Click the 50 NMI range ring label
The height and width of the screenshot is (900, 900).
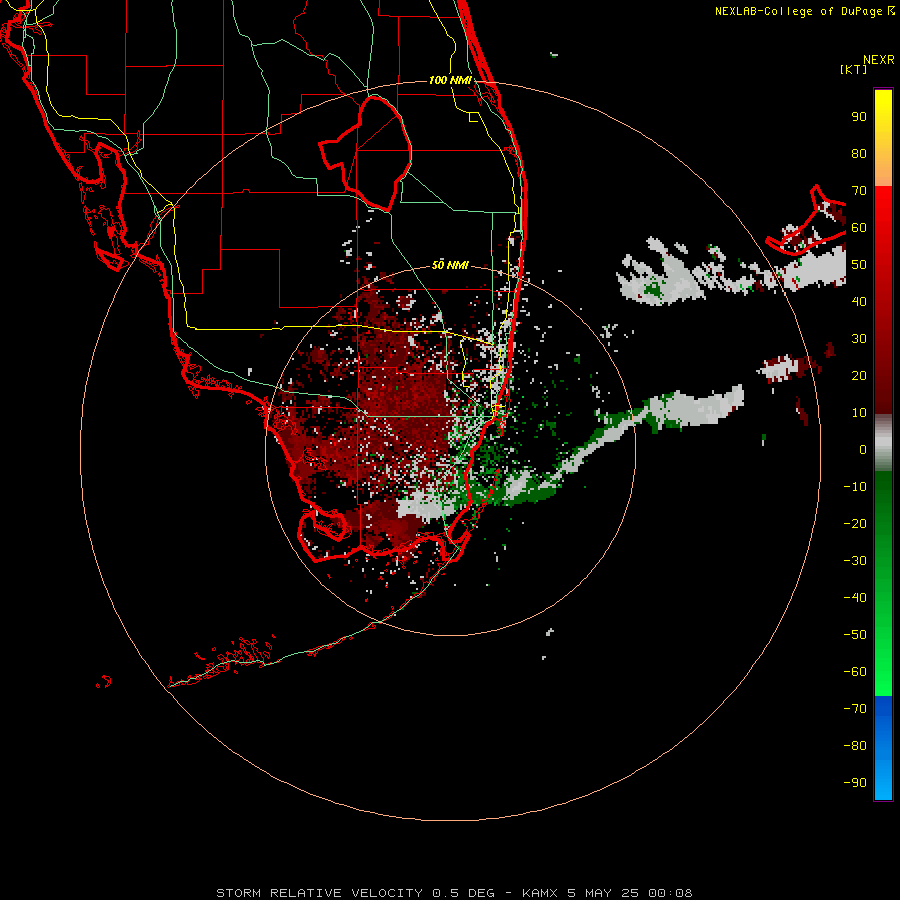[450, 265]
